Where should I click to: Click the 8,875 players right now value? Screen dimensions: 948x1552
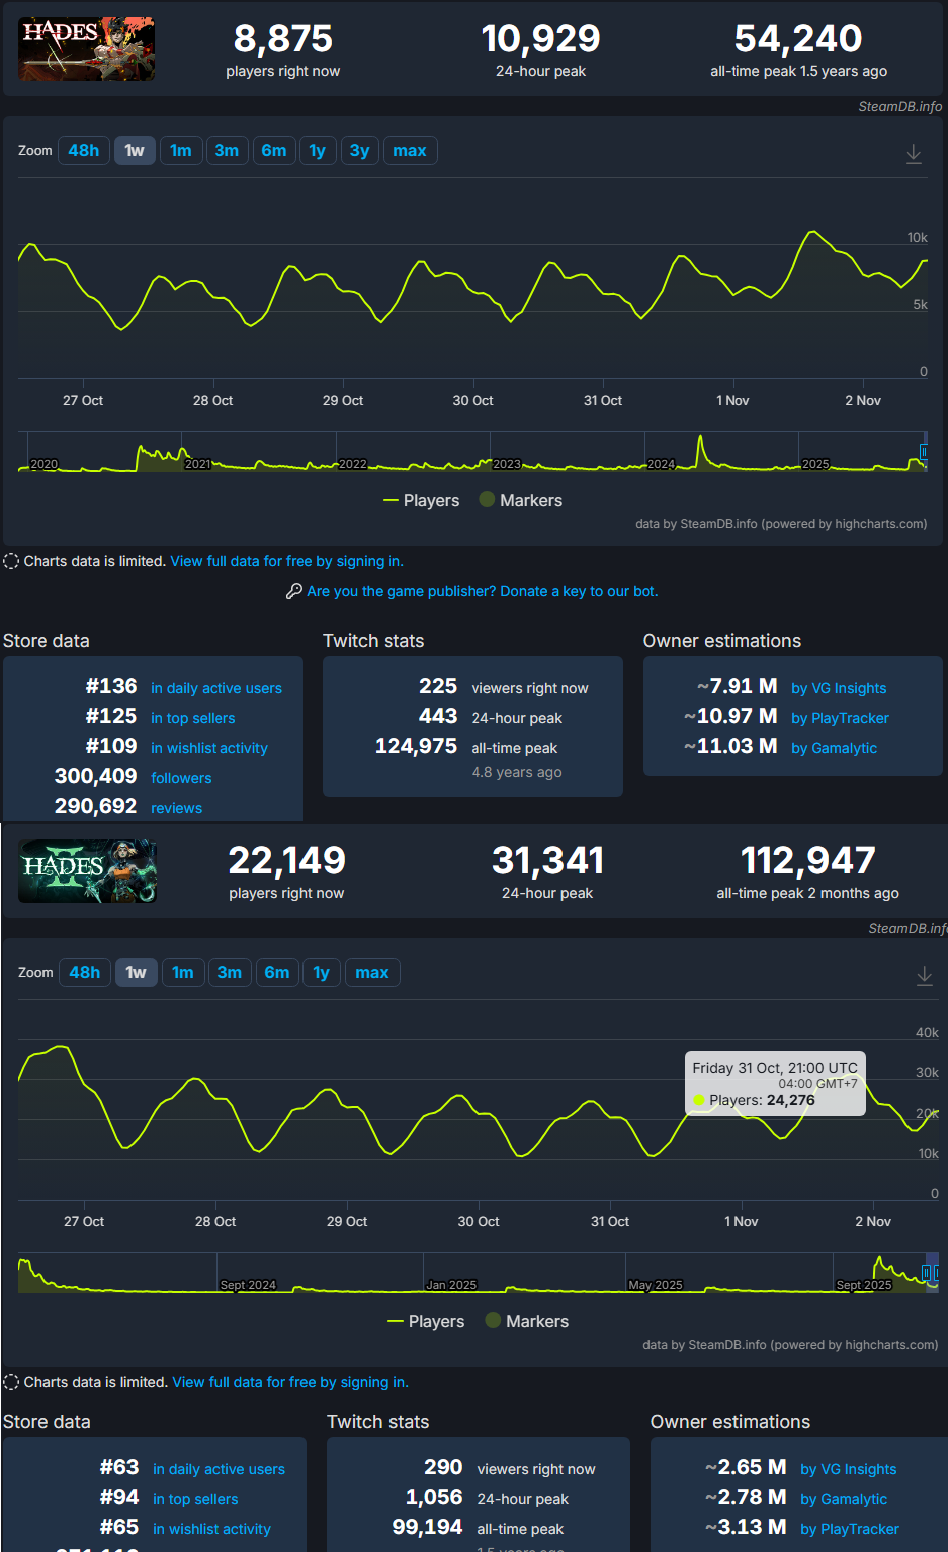[x=283, y=39]
